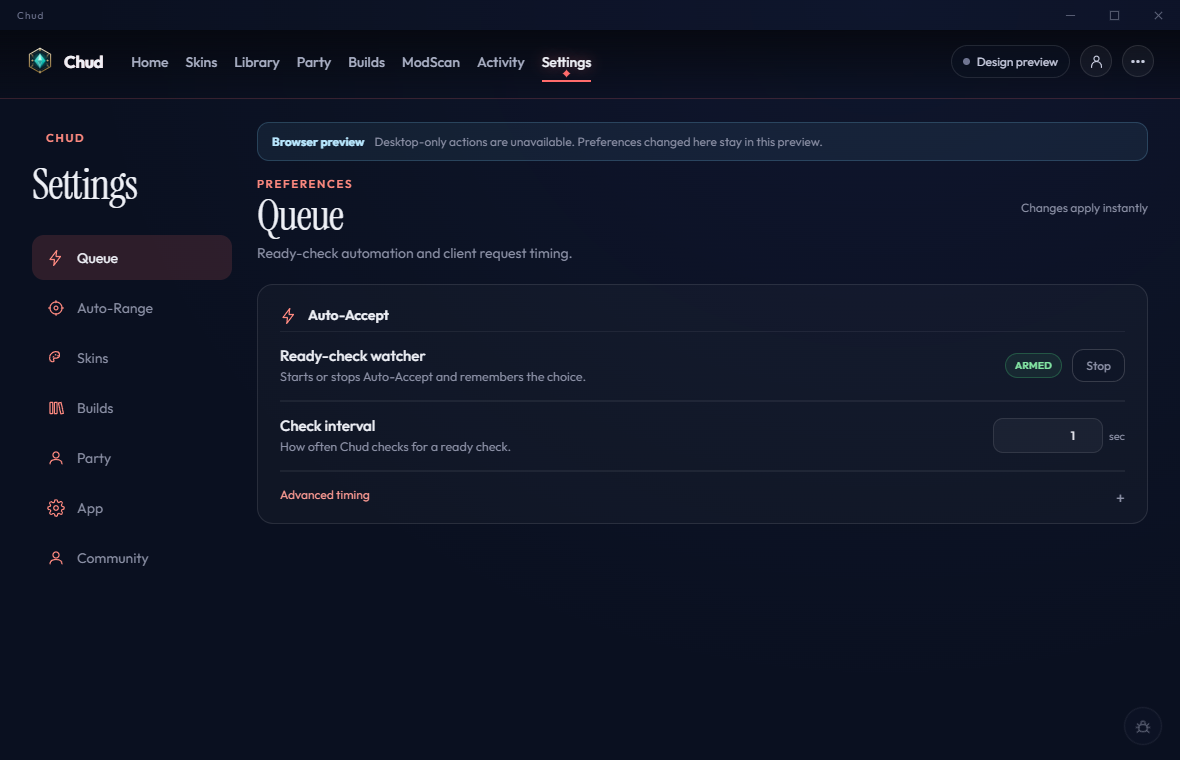Screen dimensions: 1180x760
Task: Click the 'Browser preview' banner label
Action: tap(318, 142)
